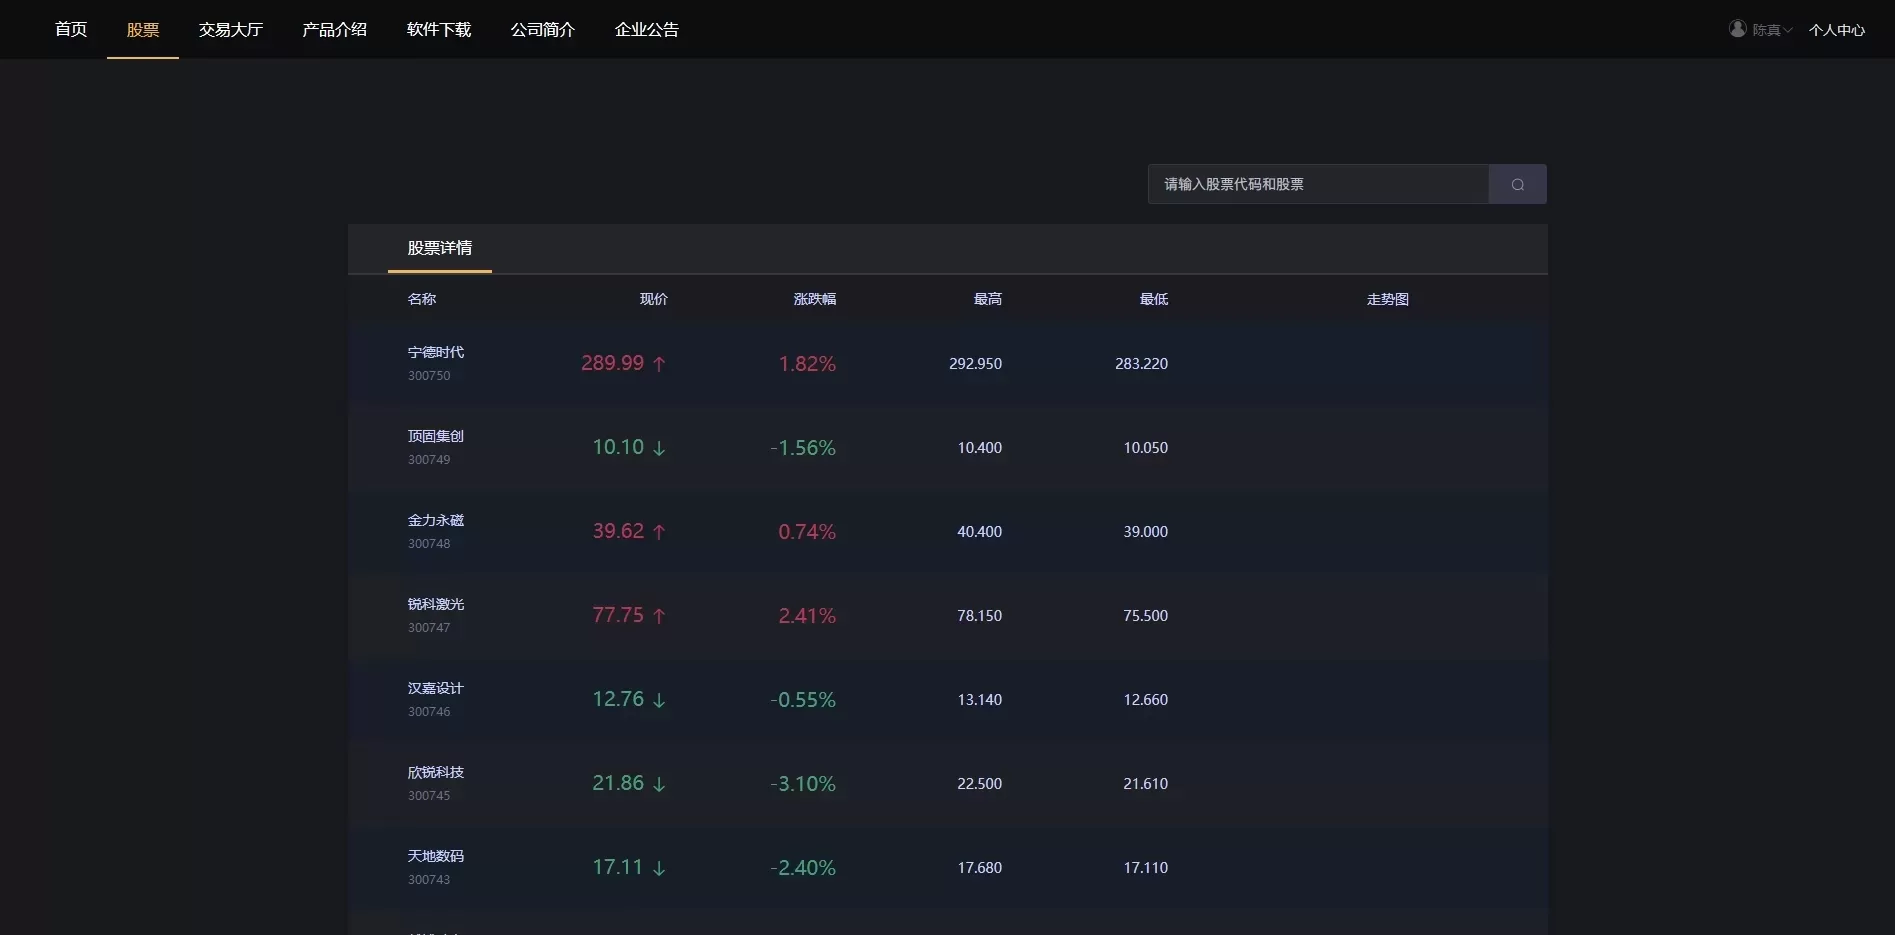Open the 个人中心 link
The width and height of the screenshot is (1895, 935).
(1836, 30)
